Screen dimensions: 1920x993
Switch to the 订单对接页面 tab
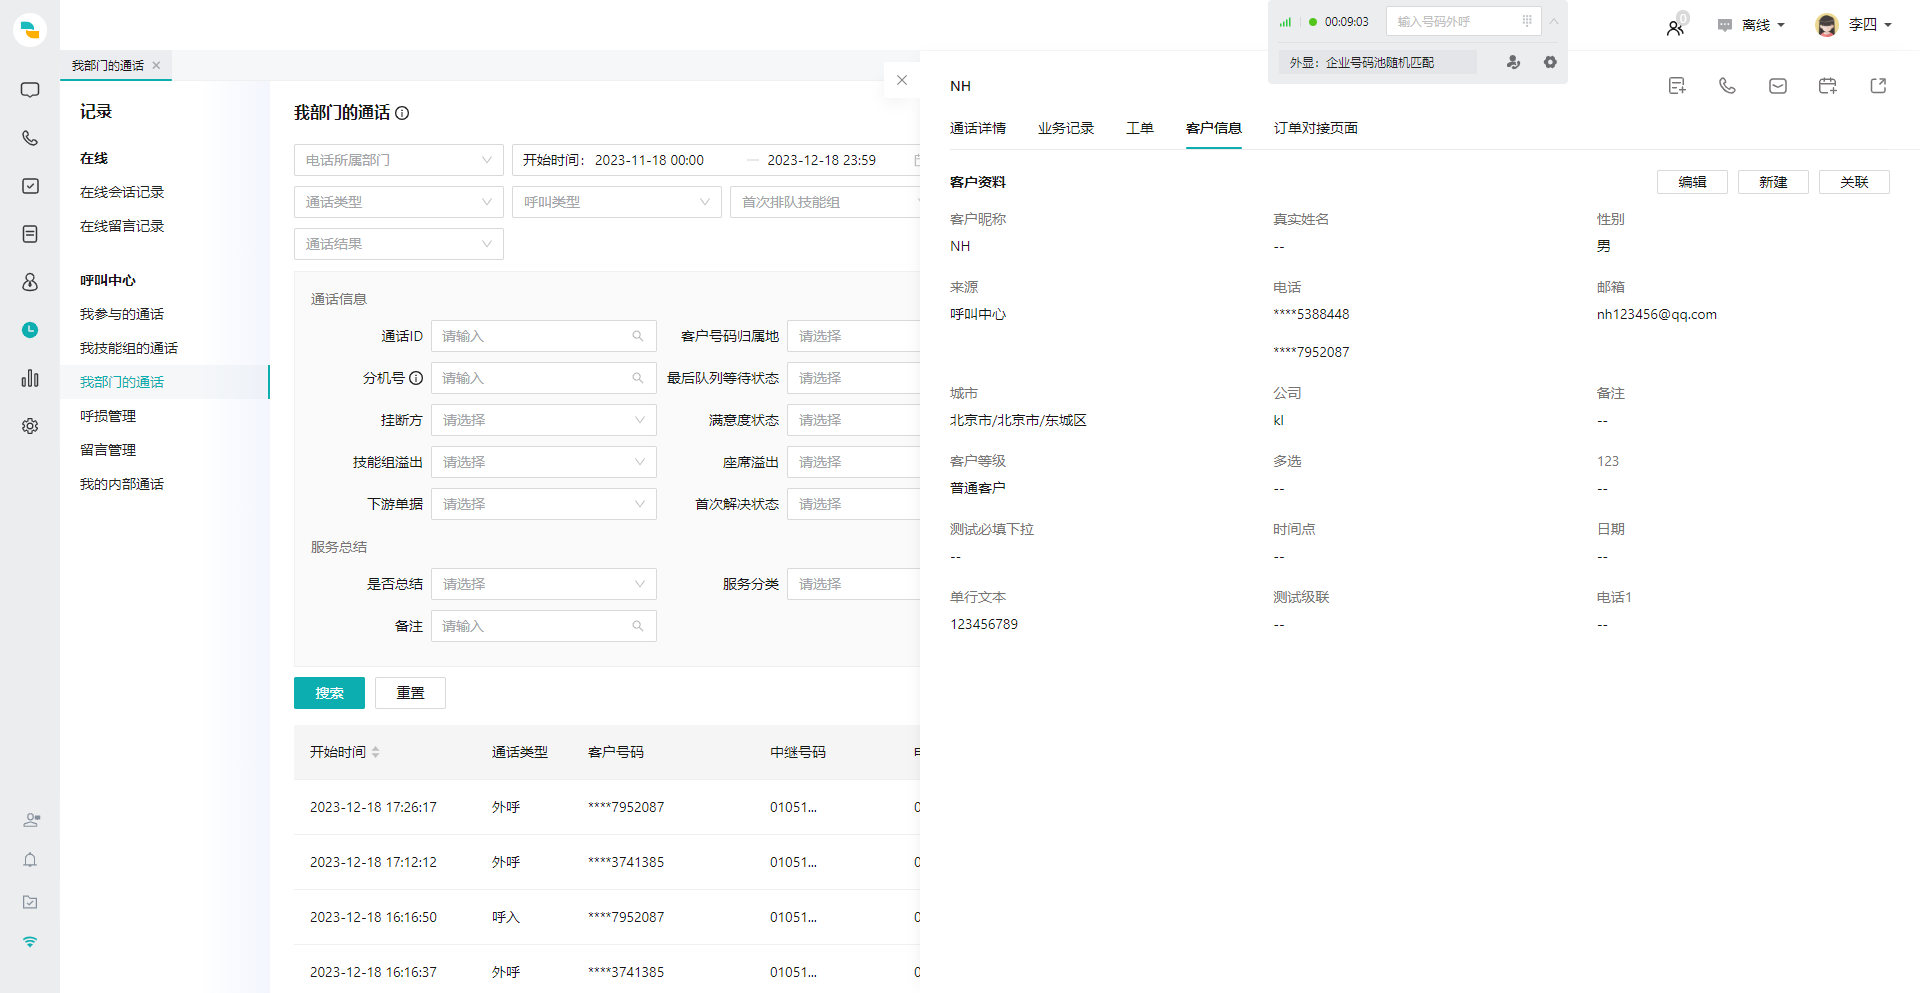1316,128
